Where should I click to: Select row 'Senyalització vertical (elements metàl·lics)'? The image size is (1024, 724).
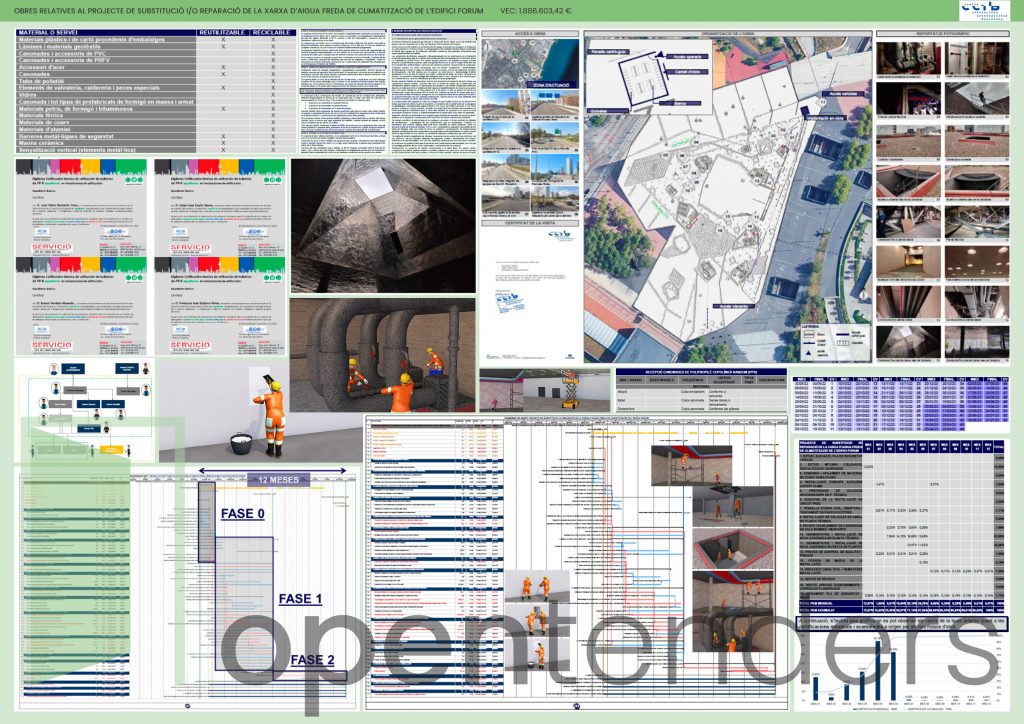155,150
